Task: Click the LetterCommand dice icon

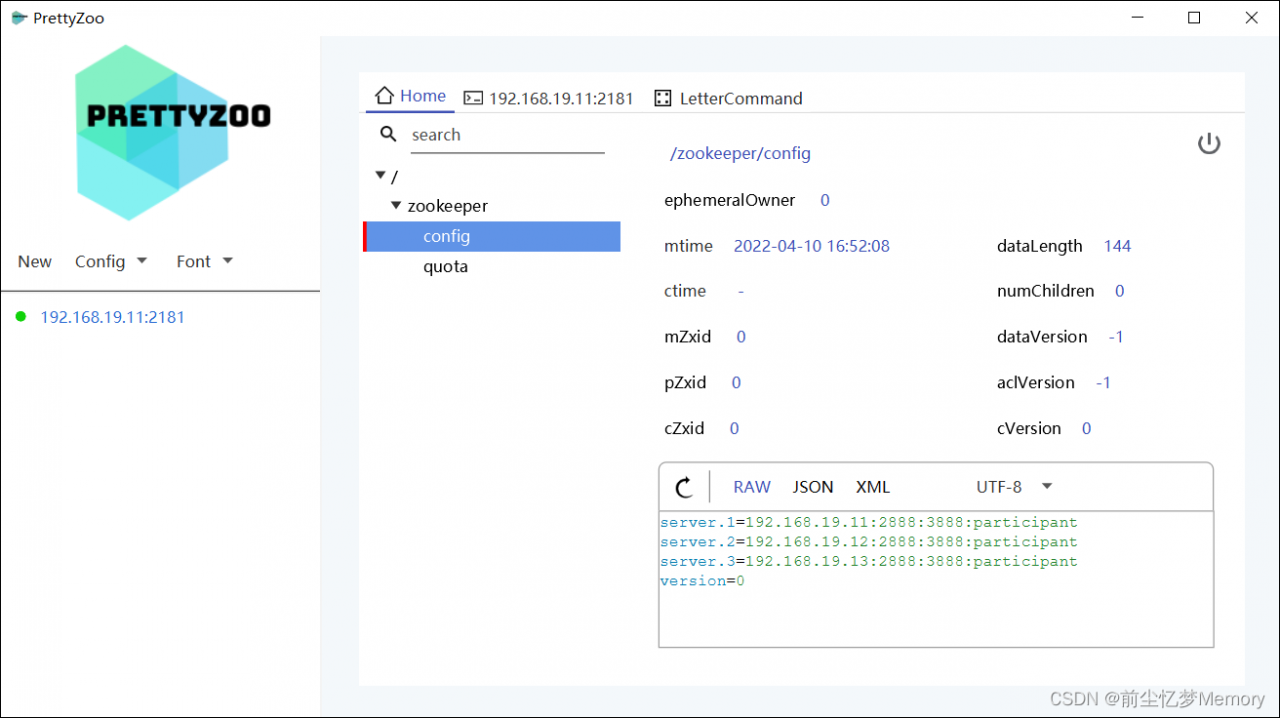Action: pos(663,98)
